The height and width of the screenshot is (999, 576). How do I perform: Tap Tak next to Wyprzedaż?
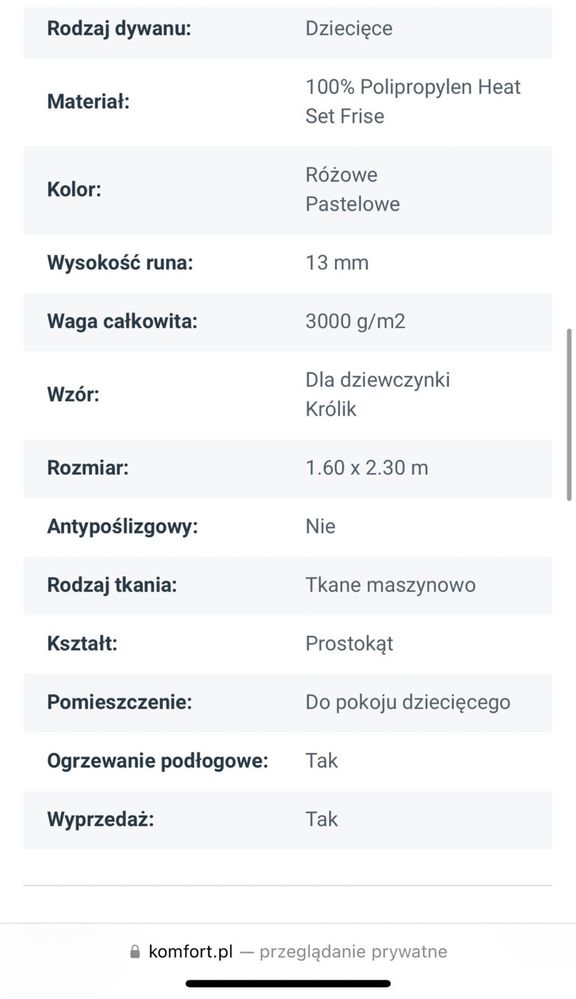[322, 819]
